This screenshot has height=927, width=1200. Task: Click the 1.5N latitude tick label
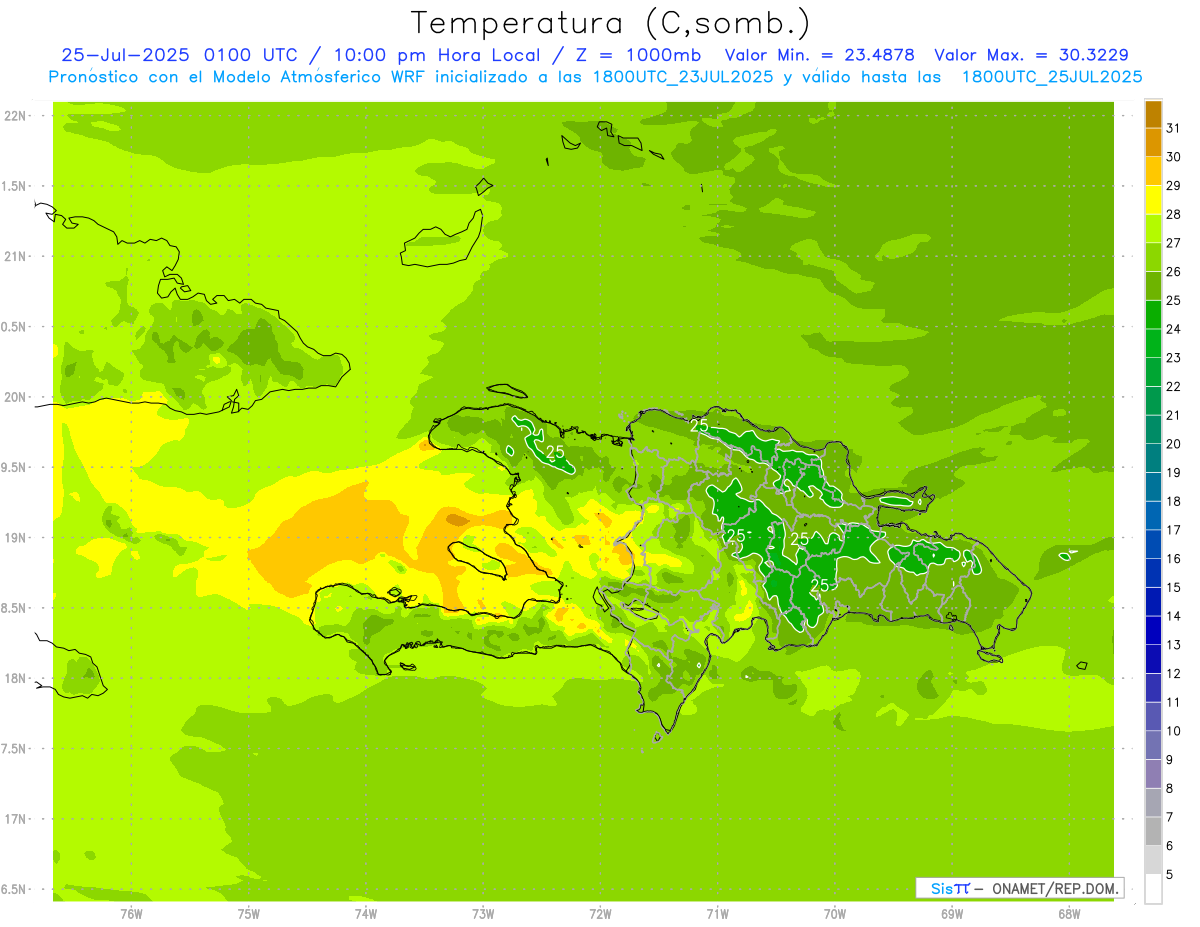click(x=15, y=186)
